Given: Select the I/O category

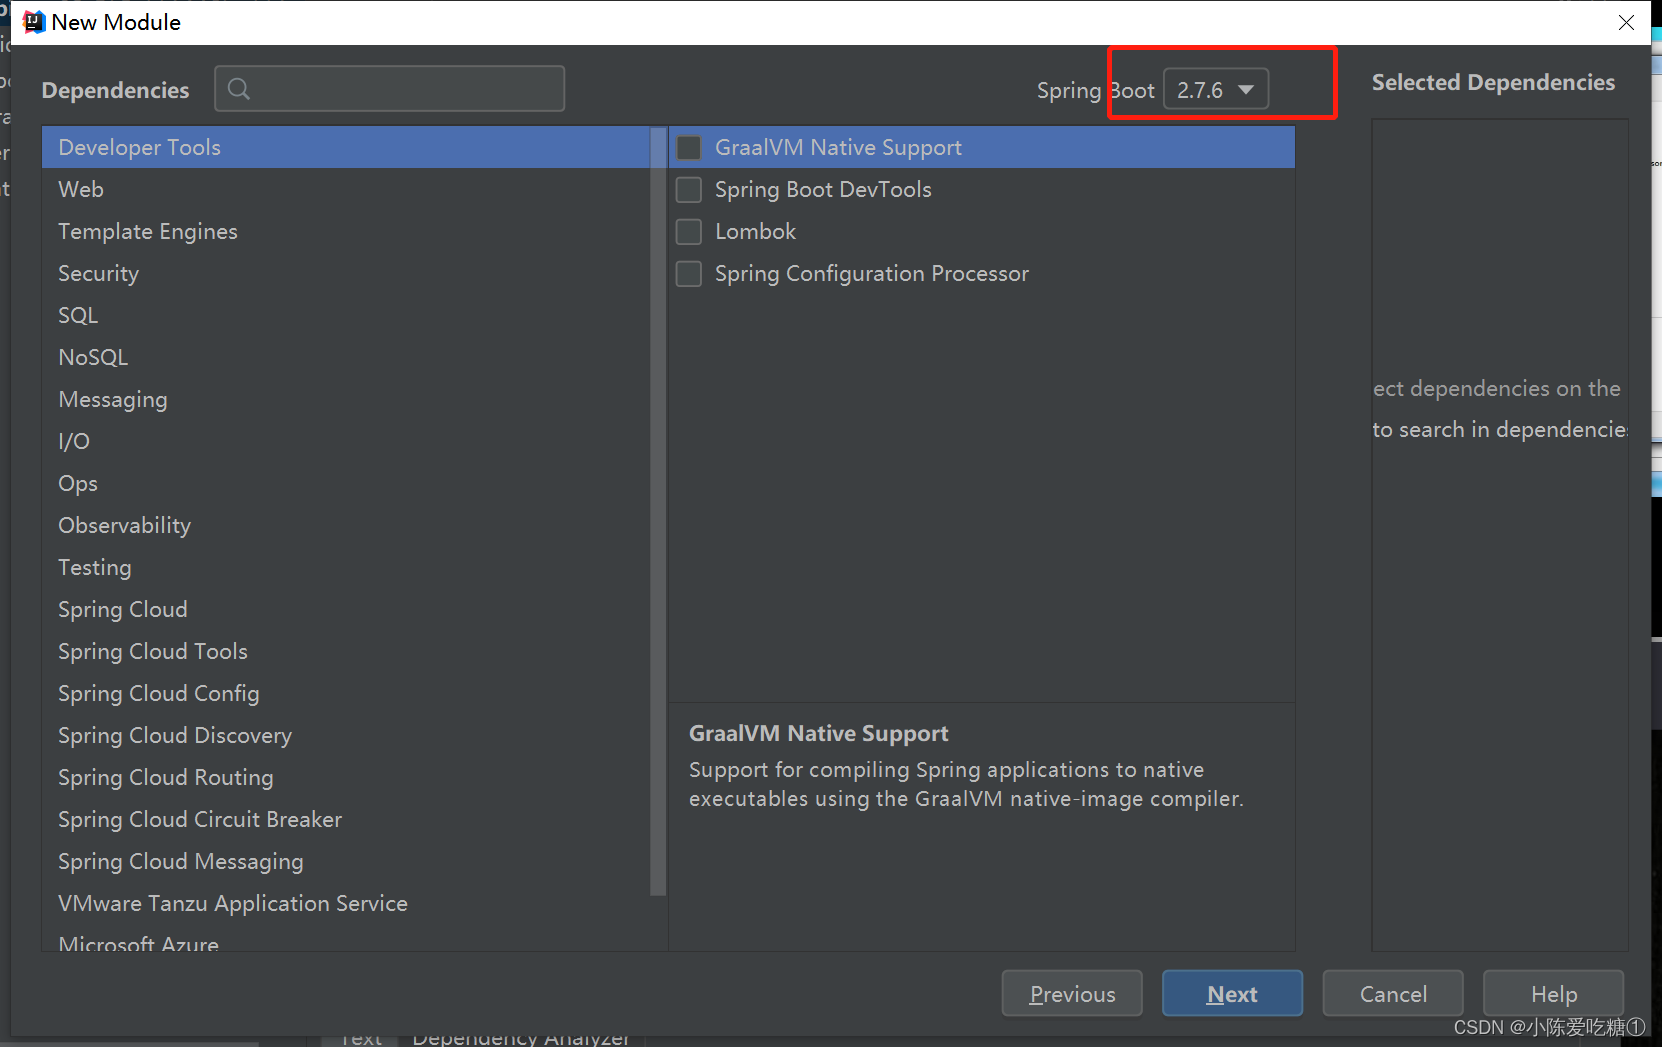Looking at the screenshot, I should coord(346,441).
